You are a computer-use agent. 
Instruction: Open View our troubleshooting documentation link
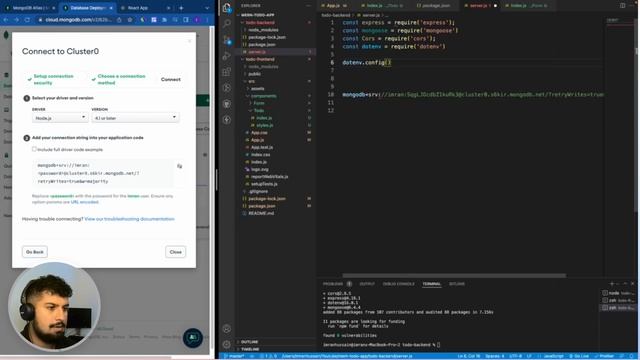click(129, 219)
